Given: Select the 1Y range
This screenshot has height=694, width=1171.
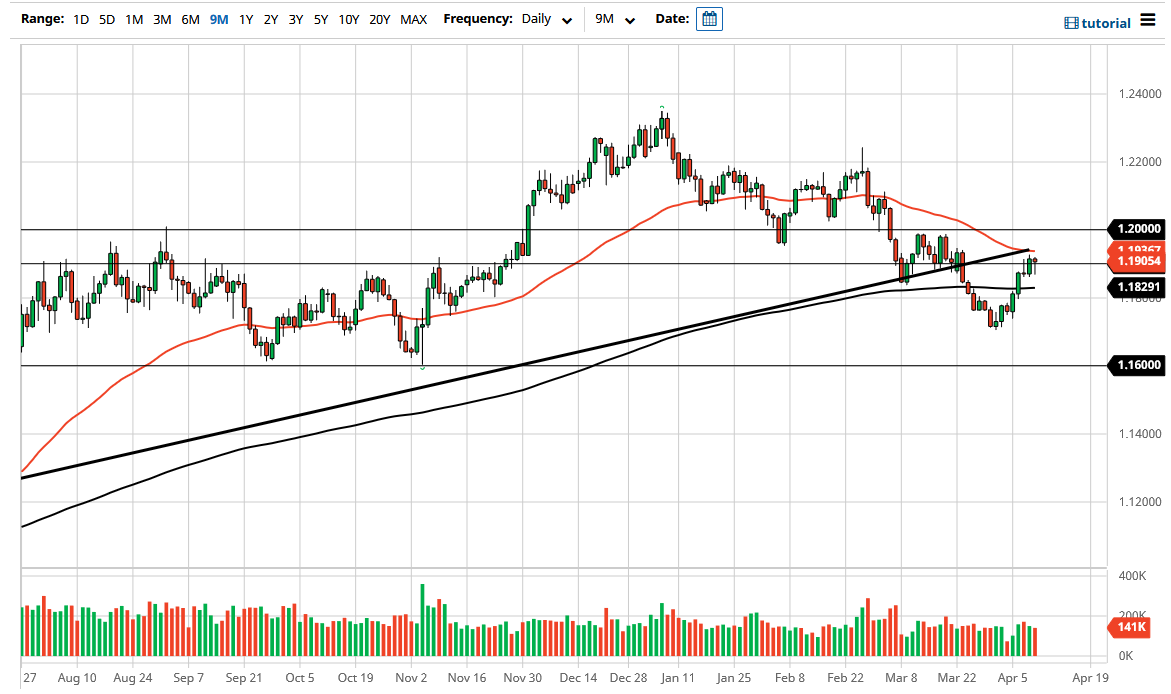Looking at the screenshot, I should point(246,19).
